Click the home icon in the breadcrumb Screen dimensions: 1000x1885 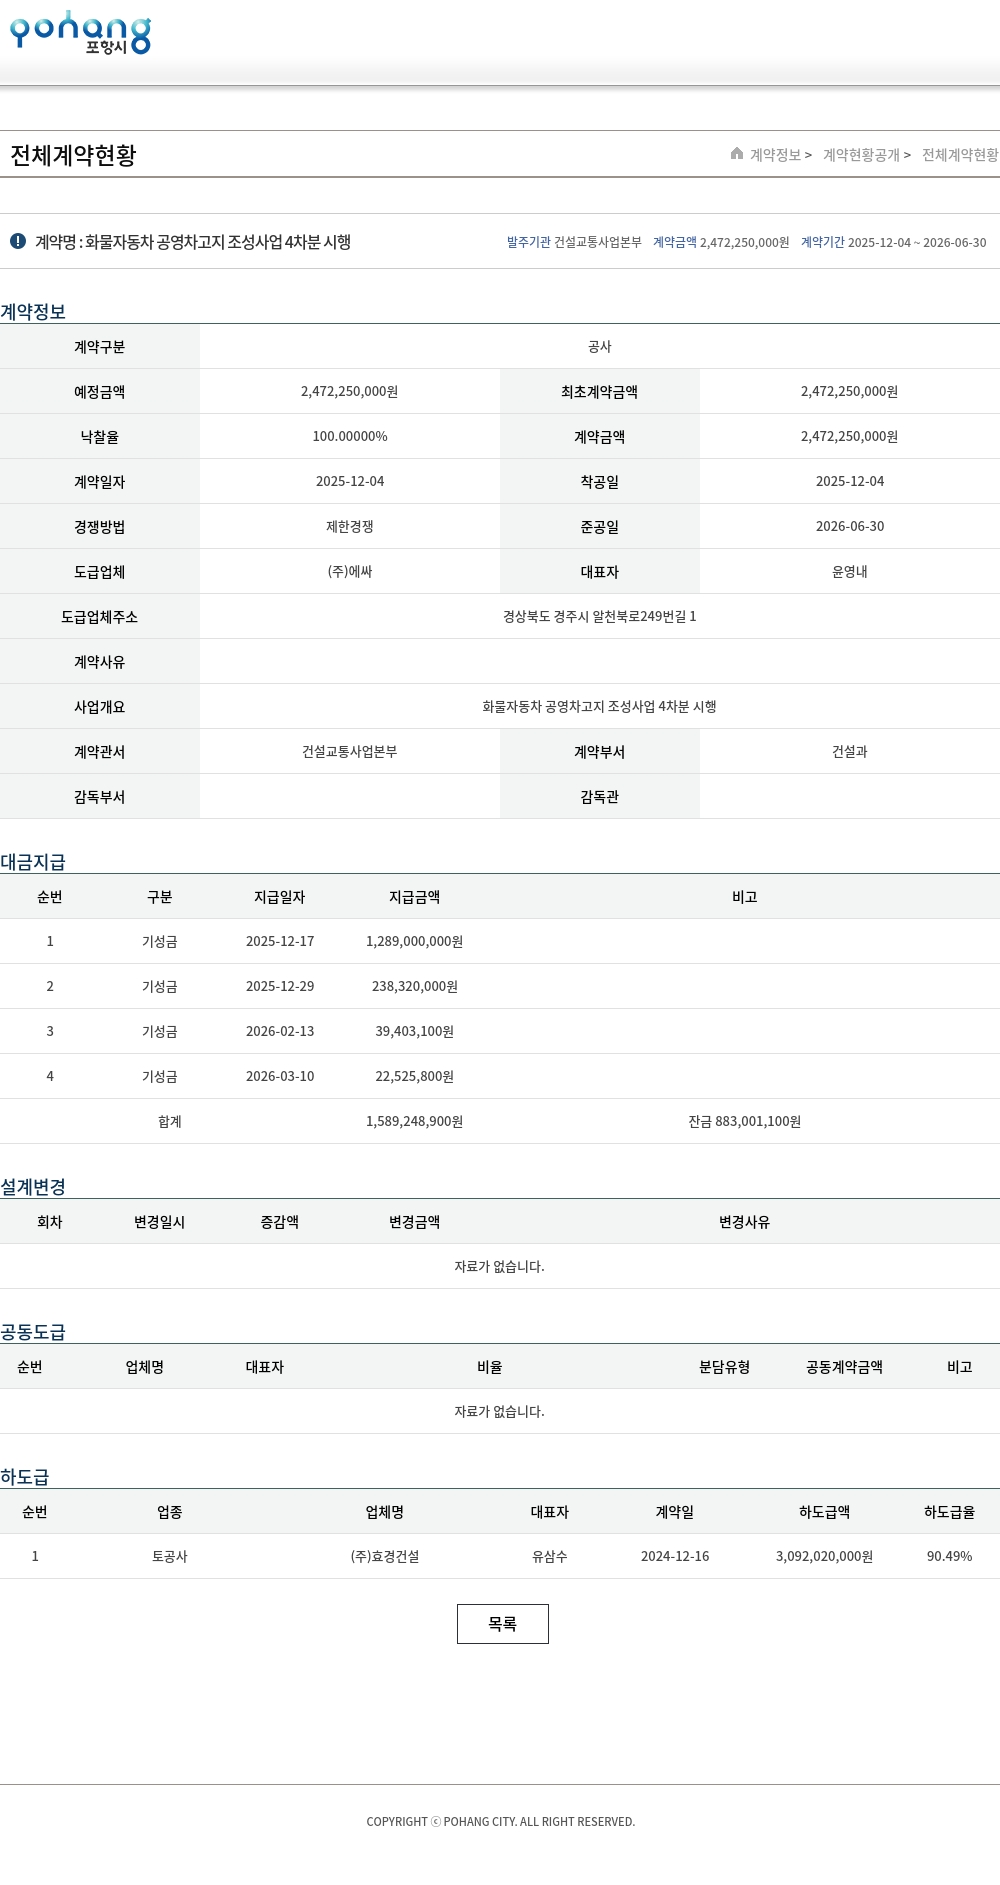[737, 154]
